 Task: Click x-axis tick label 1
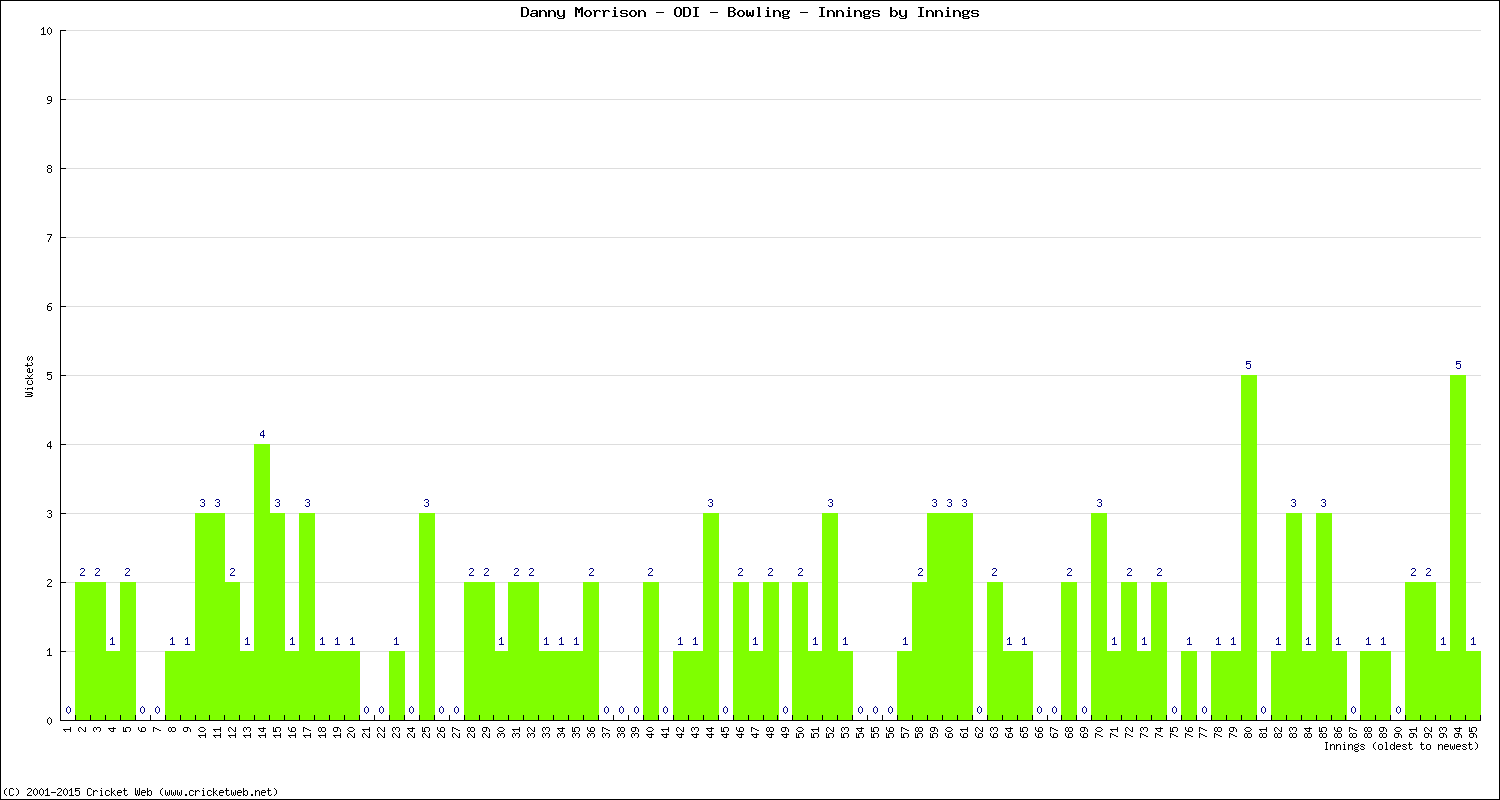[x=68, y=729]
